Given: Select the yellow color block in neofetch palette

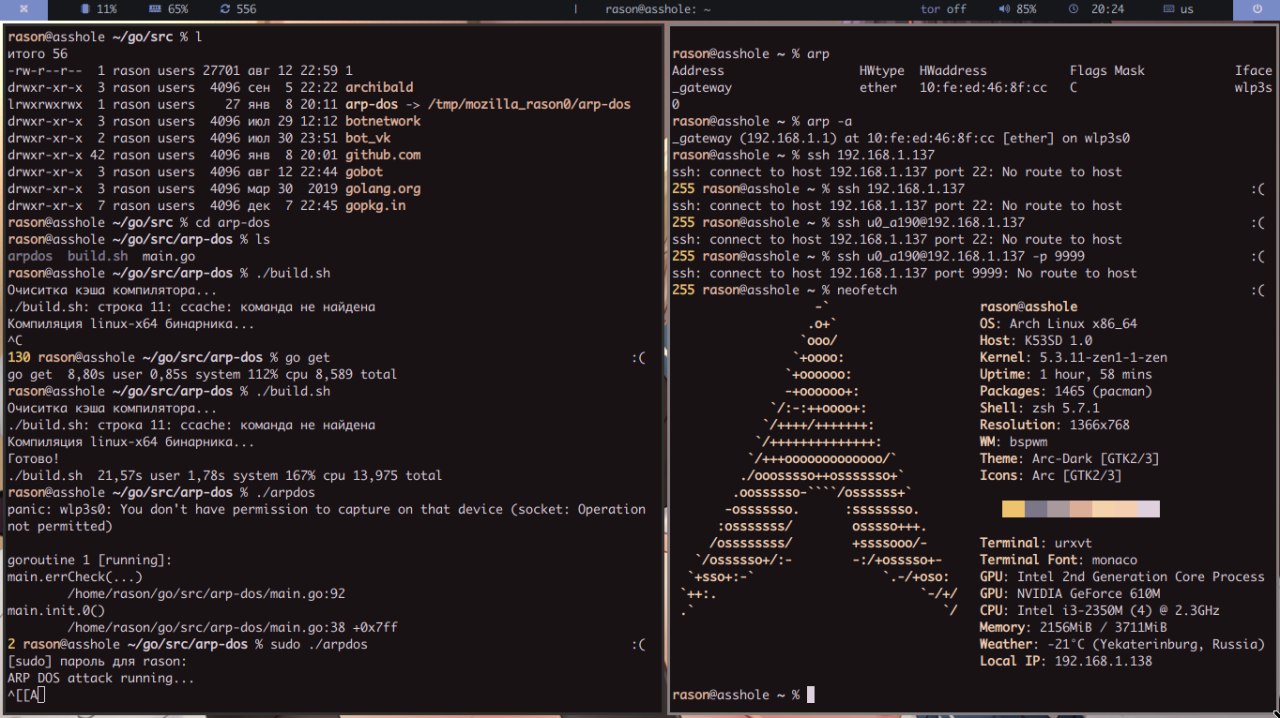Looking at the screenshot, I should [x=1013, y=509].
